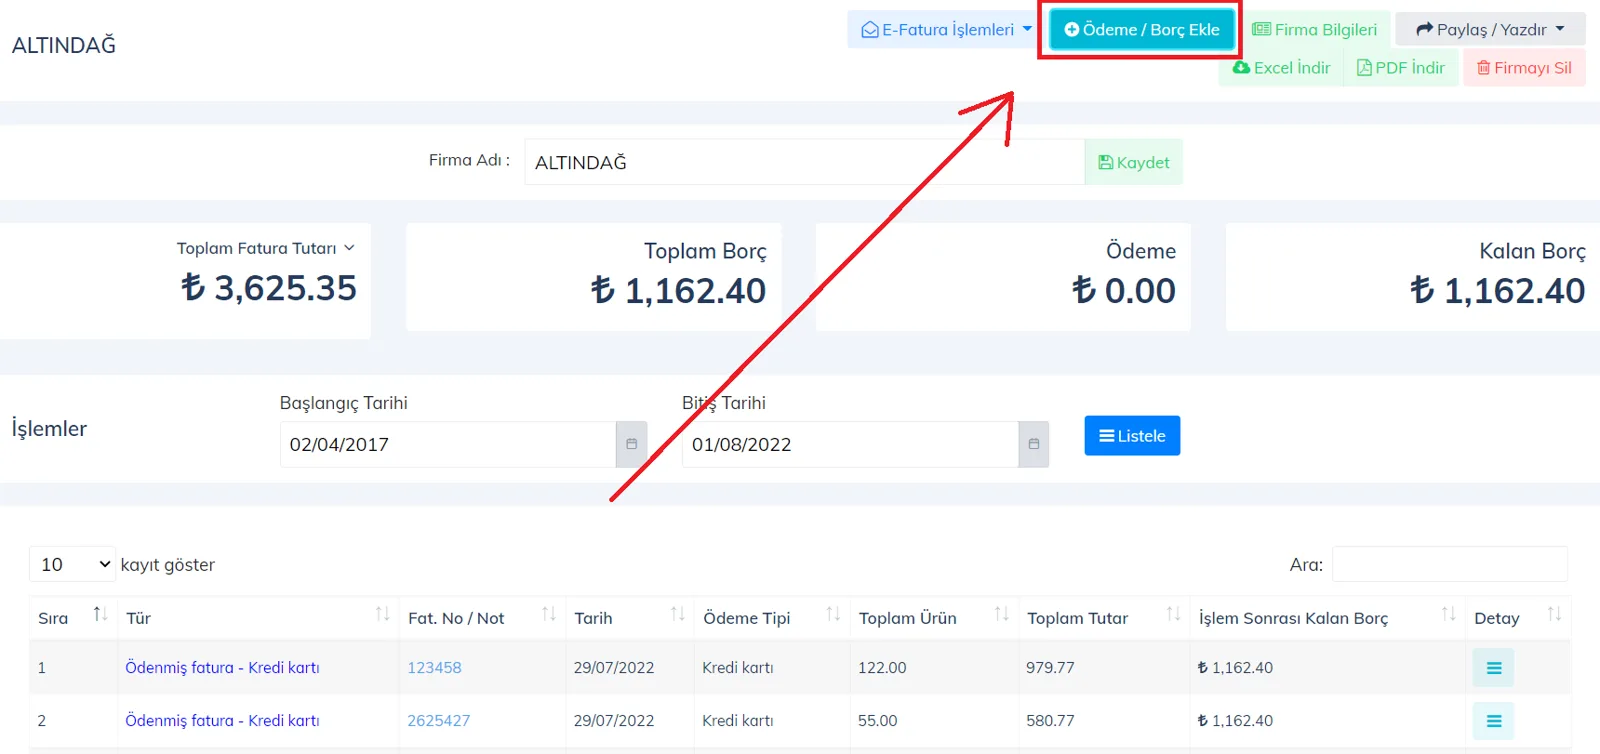Open the E-Fatura İşlemleri dropdown
This screenshot has height=754, width=1600.
(946, 30)
